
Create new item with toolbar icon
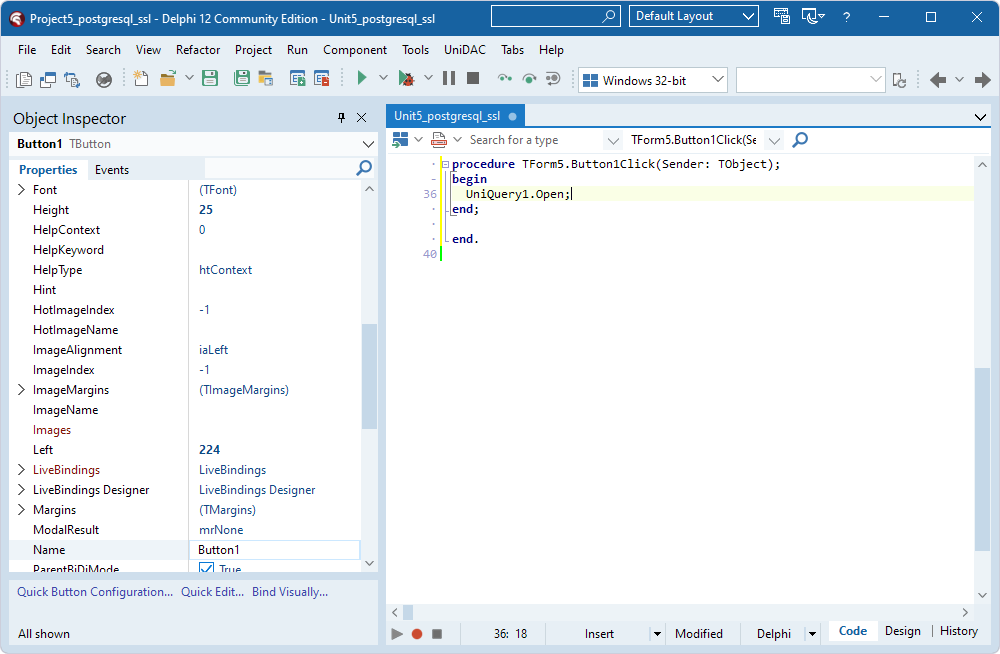tap(140, 78)
